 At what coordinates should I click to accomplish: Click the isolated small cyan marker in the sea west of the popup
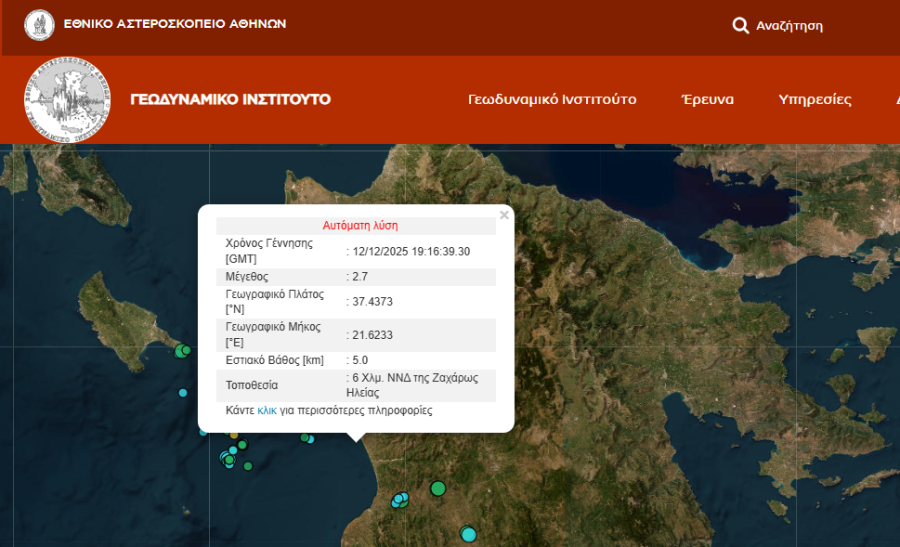coord(183,393)
